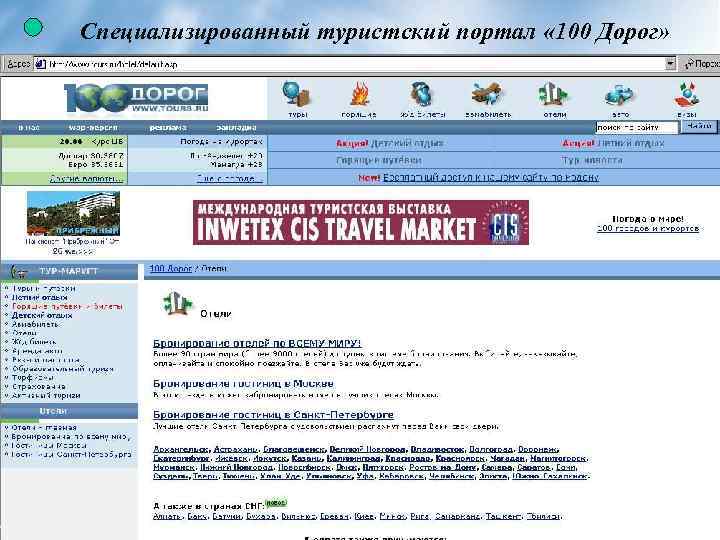The width and height of the screenshot is (720, 540).
Task: Open the Рига CIS city link
Action: [419, 516]
